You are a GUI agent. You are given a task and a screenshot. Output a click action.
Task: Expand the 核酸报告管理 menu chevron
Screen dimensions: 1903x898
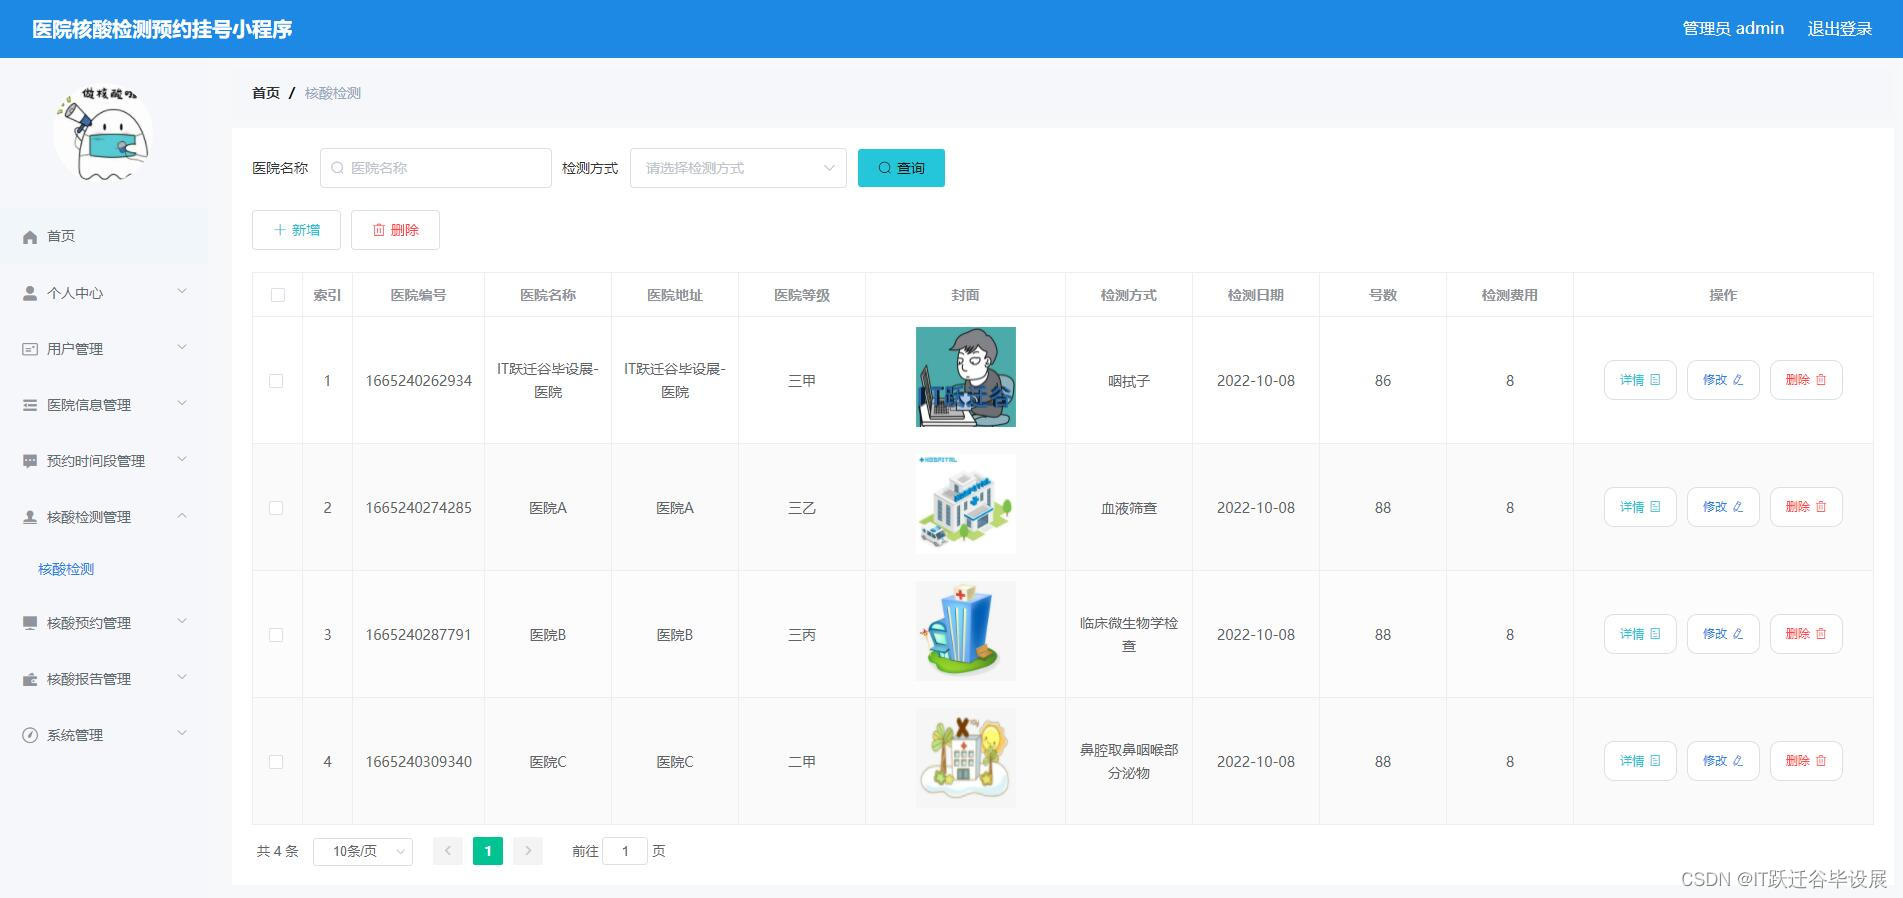coord(182,678)
